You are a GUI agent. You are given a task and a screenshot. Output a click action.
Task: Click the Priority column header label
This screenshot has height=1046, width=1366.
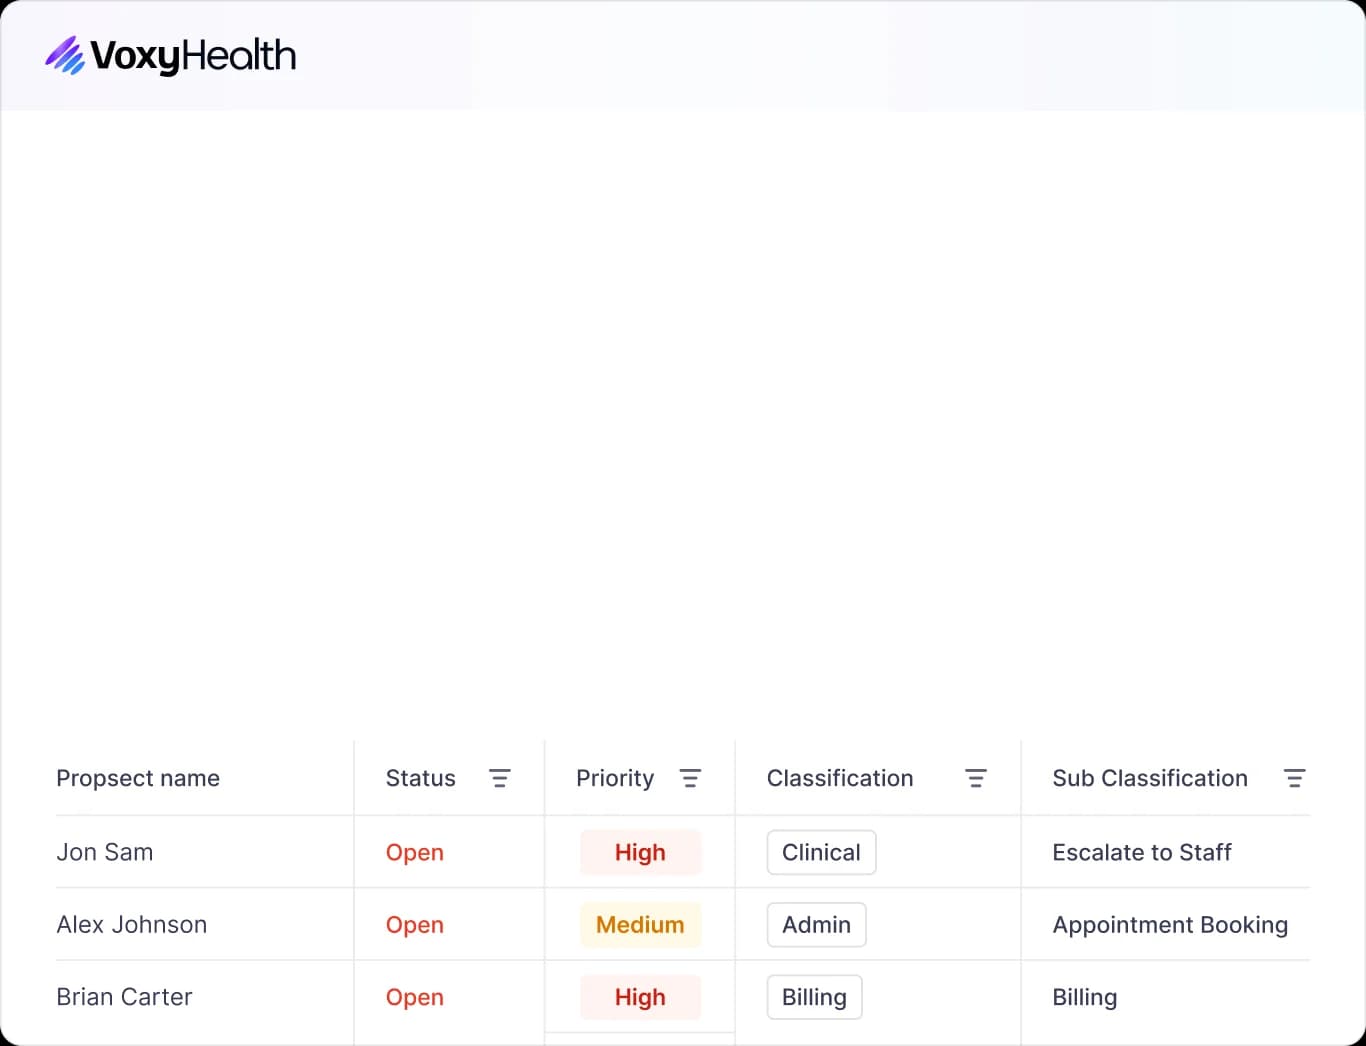(614, 778)
